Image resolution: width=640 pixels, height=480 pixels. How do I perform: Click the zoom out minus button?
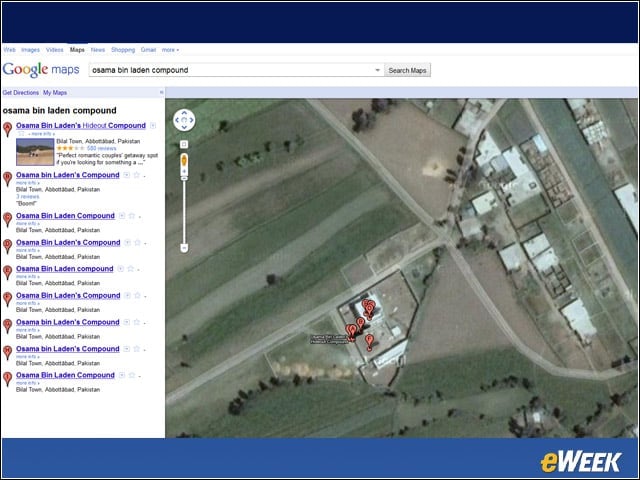coord(184,248)
